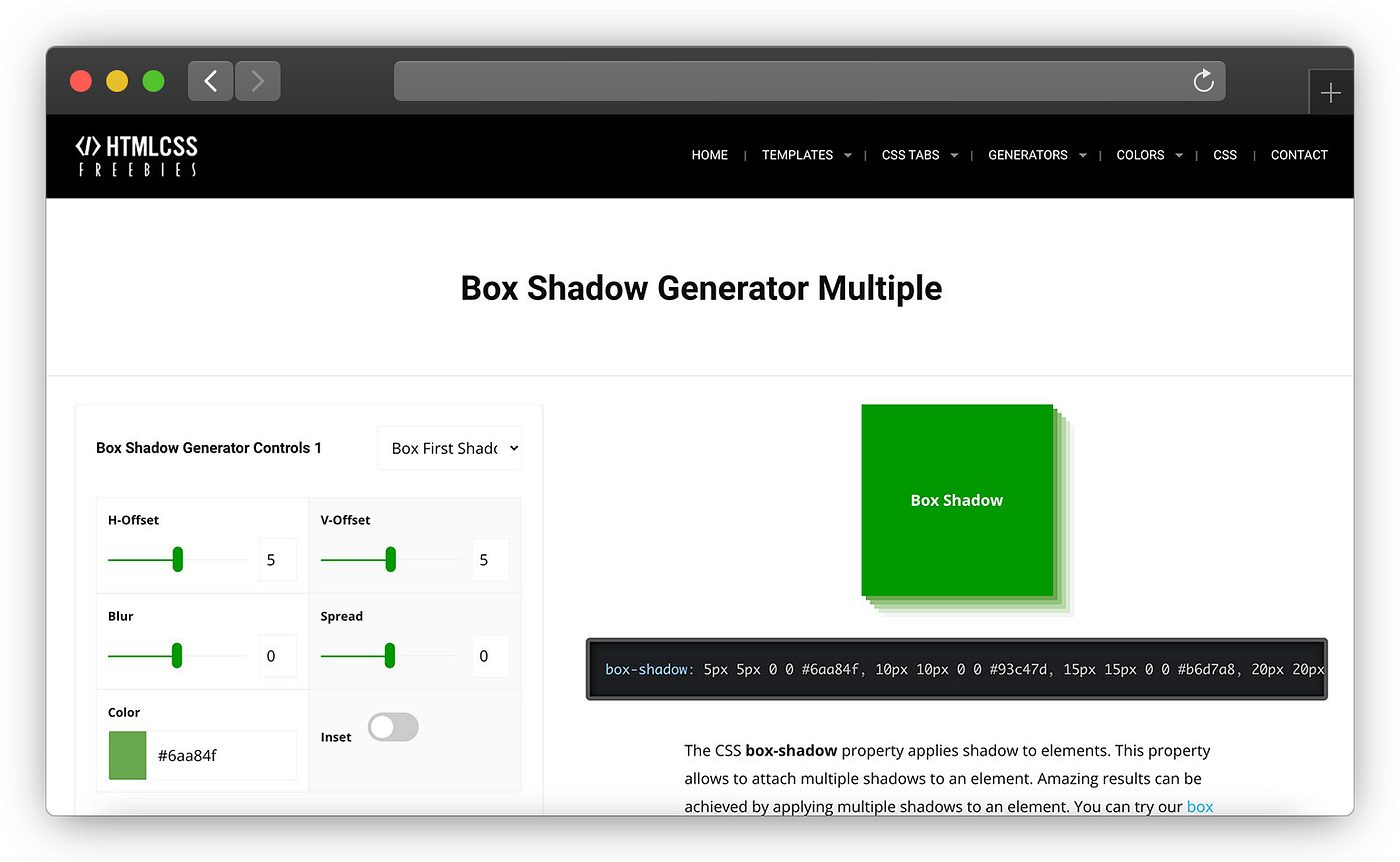Click the CSS TABS dropdown arrow
Image resolution: width=1400 pixels, height=862 pixels.
tap(954, 156)
